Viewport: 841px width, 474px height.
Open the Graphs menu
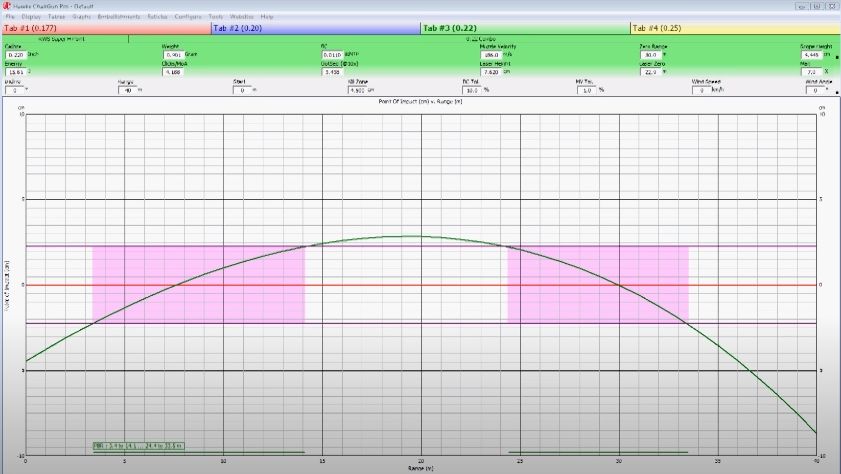point(82,17)
